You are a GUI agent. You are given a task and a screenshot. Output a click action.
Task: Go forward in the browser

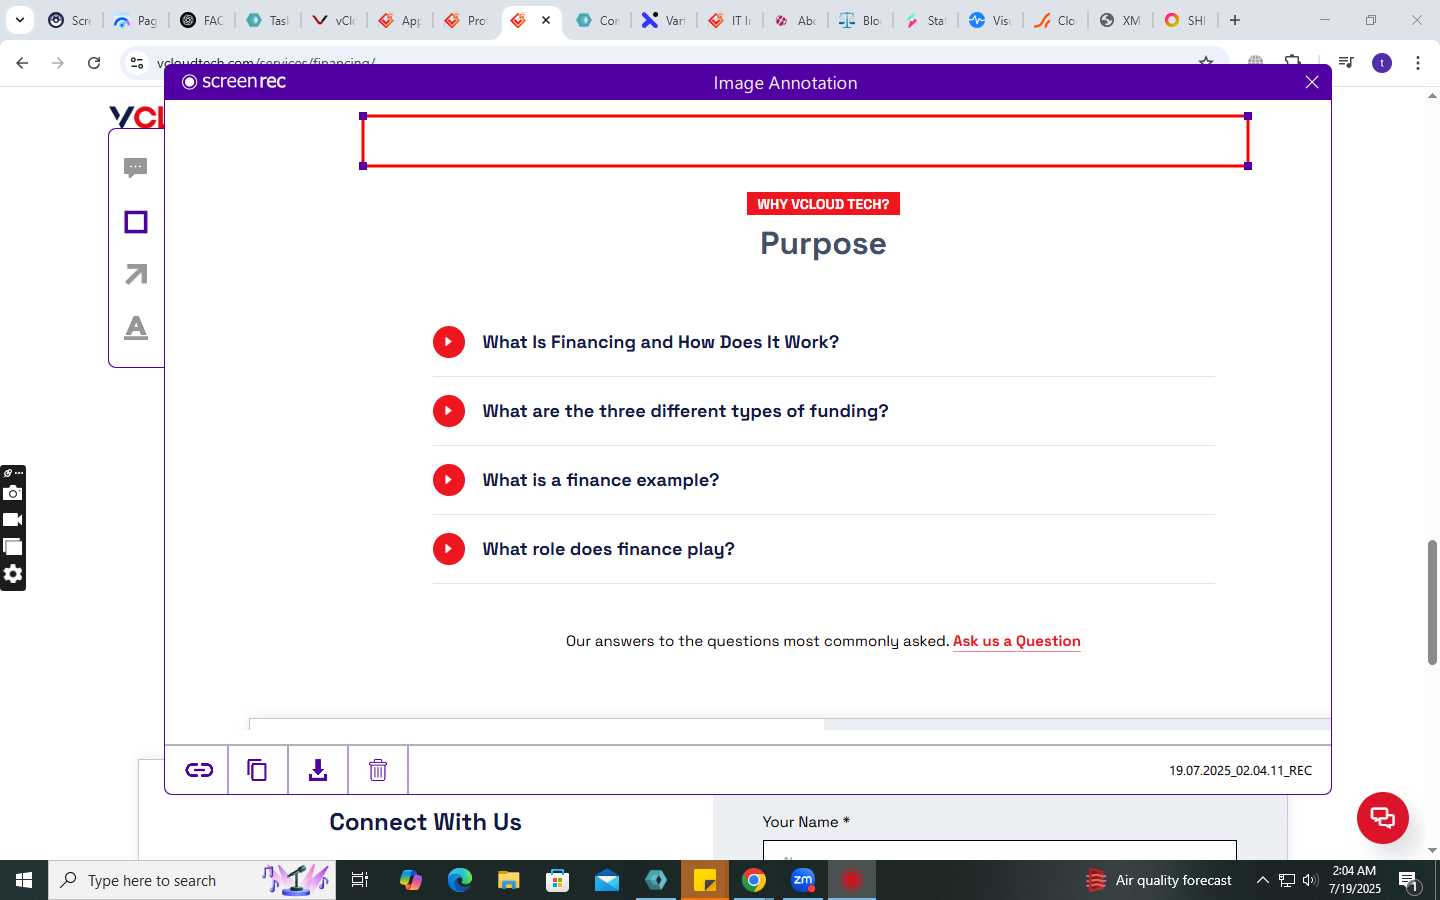click(58, 63)
